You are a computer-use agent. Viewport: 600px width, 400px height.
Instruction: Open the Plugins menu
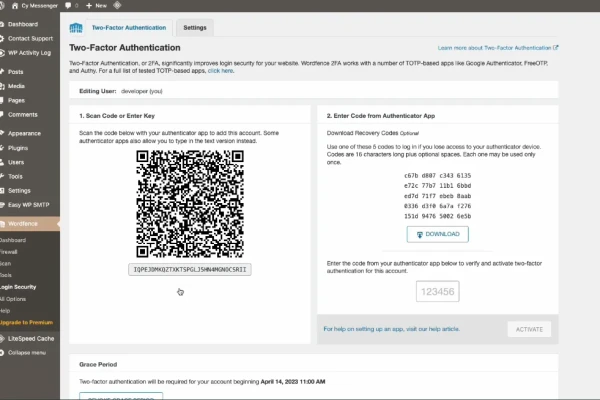click(18, 148)
